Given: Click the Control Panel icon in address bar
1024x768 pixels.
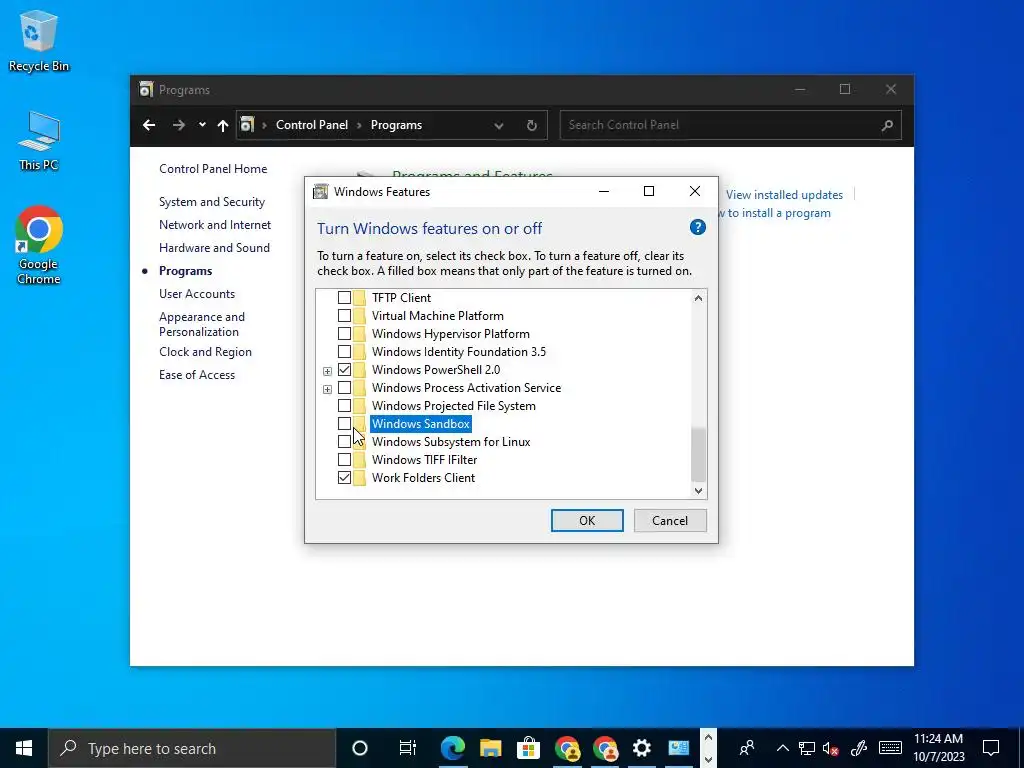Looking at the screenshot, I should click(x=247, y=125).
